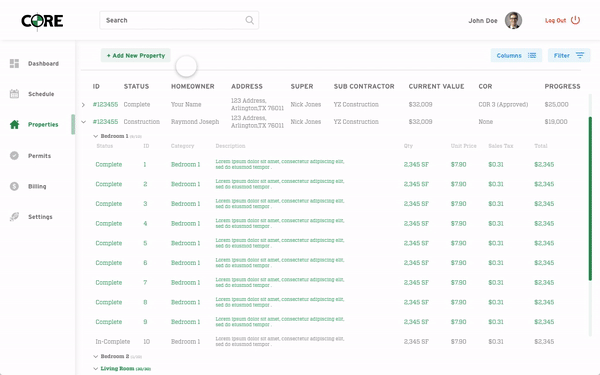The height and width of the screenshot is (375, 600).
Task: Click the search magnifier icon
Action: coord(249,20)
